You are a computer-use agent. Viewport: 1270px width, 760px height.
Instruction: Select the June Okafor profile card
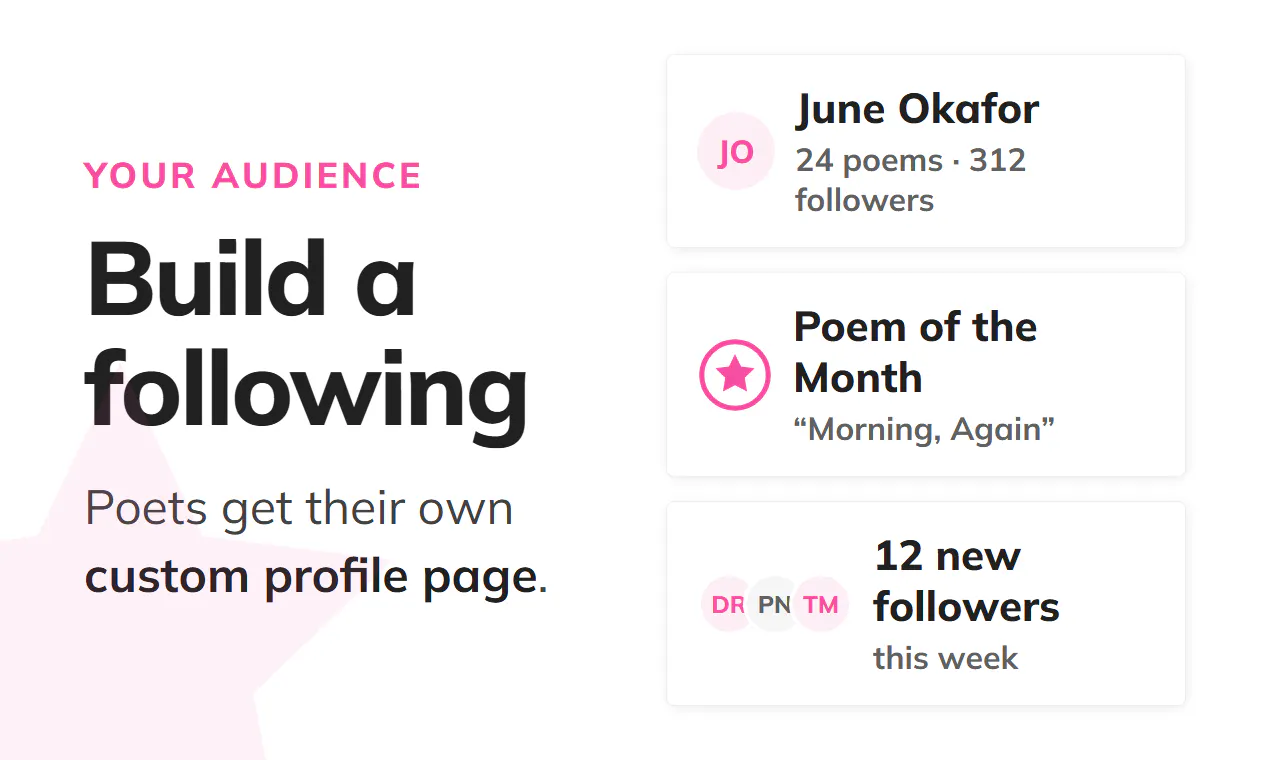pos(926,151)
